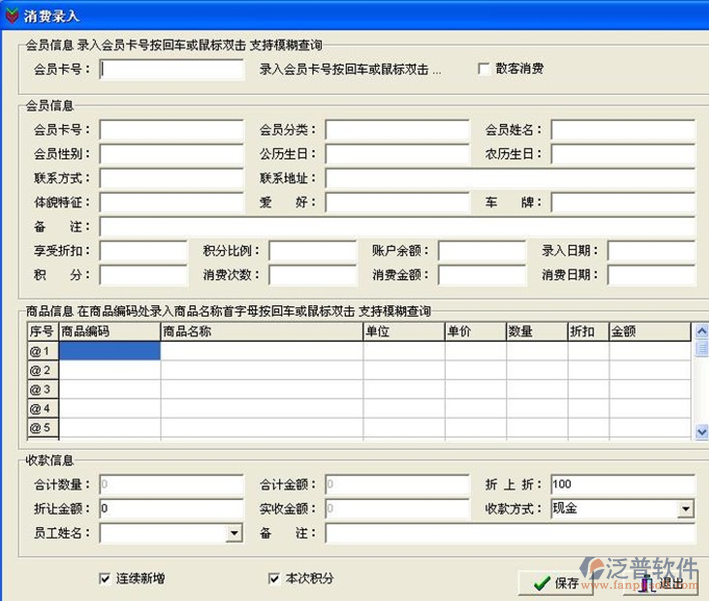This screenshot has height=601, width=709.
Task: Select the first row 商品编码 cell
Action: pyautogui.click(x=109, y=351)
